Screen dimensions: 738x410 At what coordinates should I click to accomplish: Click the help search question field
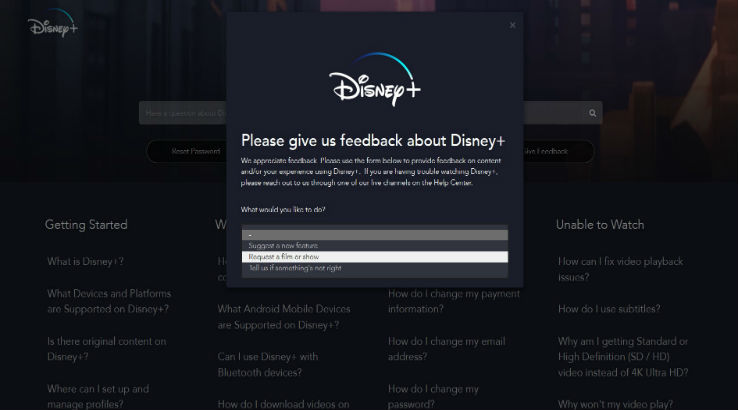[185, 113]
